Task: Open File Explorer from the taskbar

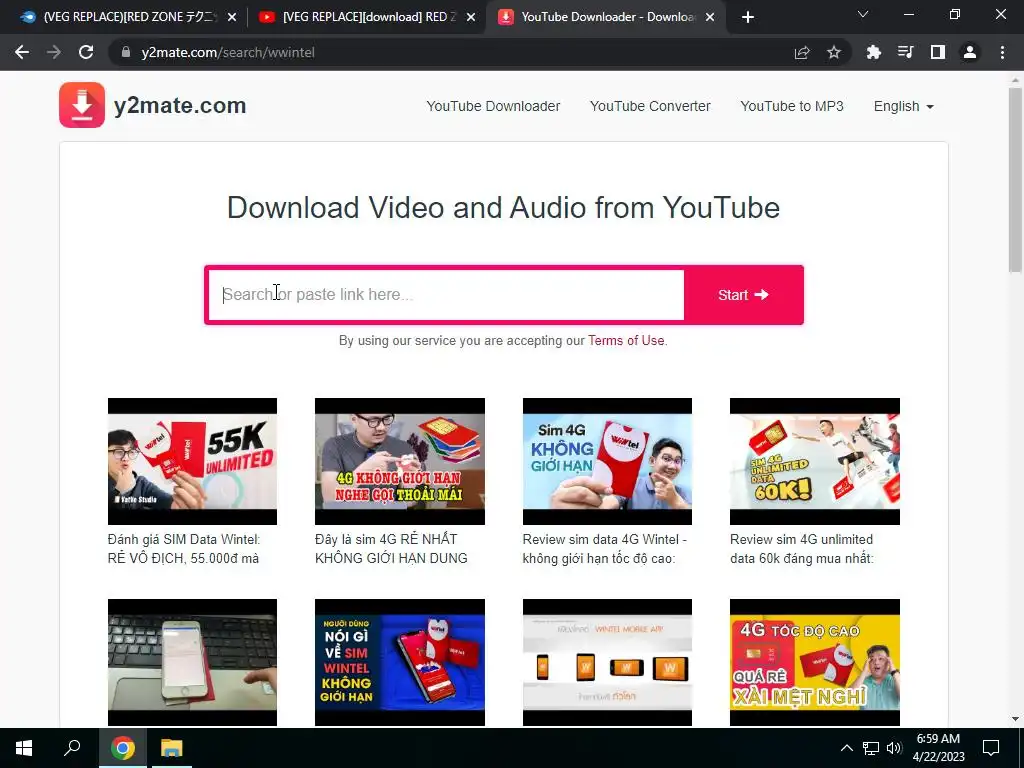Action: pyautogui.click(x=172, y=748)
